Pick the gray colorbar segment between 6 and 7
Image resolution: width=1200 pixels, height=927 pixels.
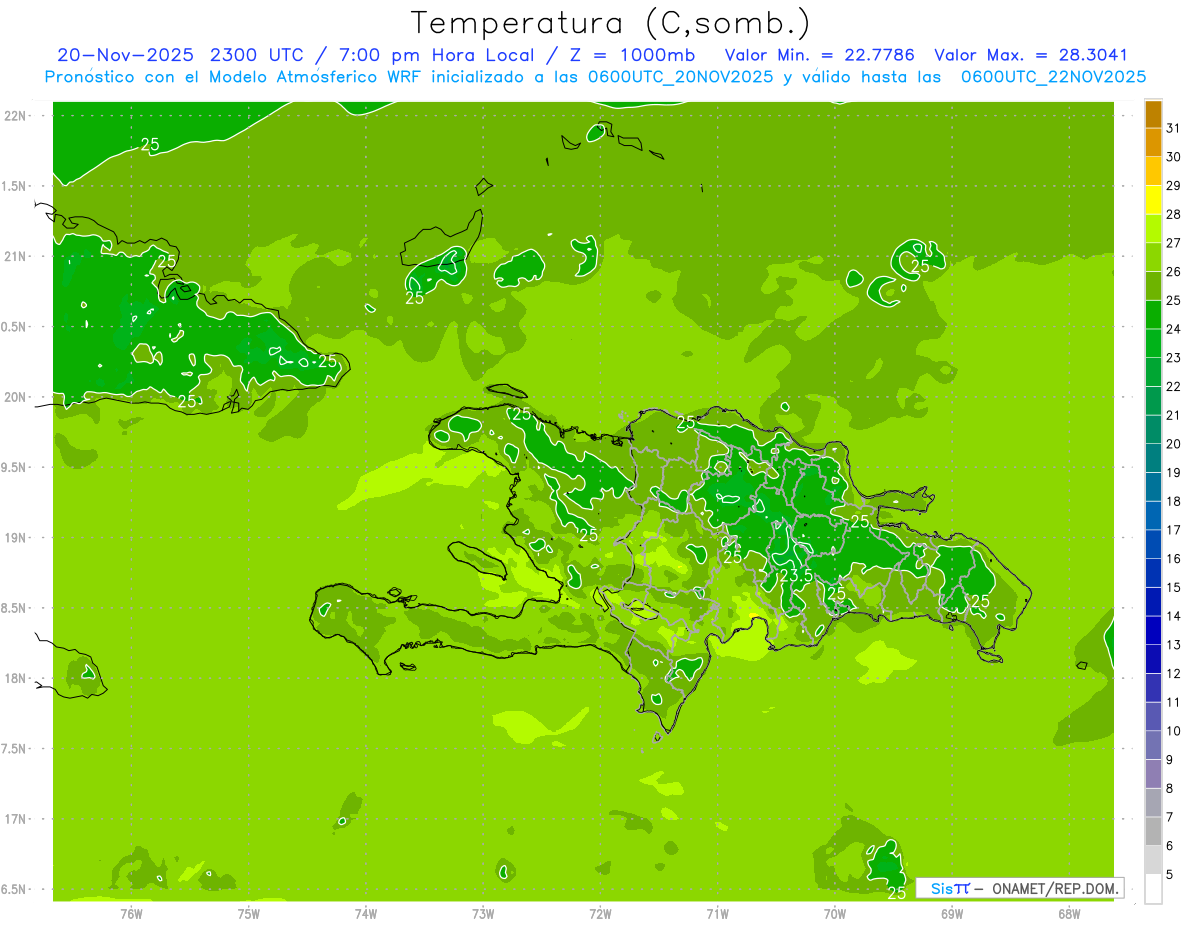click(1153, 831)
